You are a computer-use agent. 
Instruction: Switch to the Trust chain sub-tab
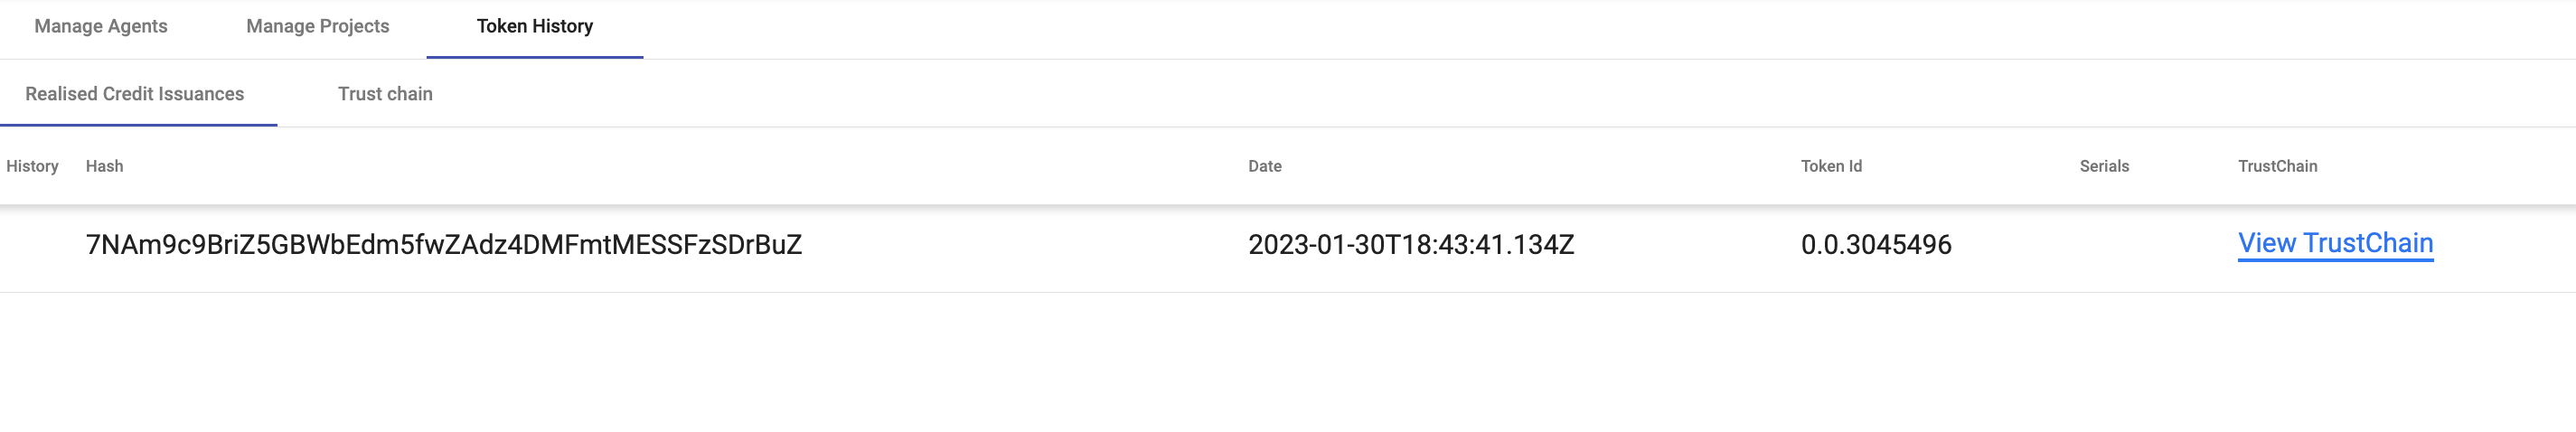[x=385, y=94]
